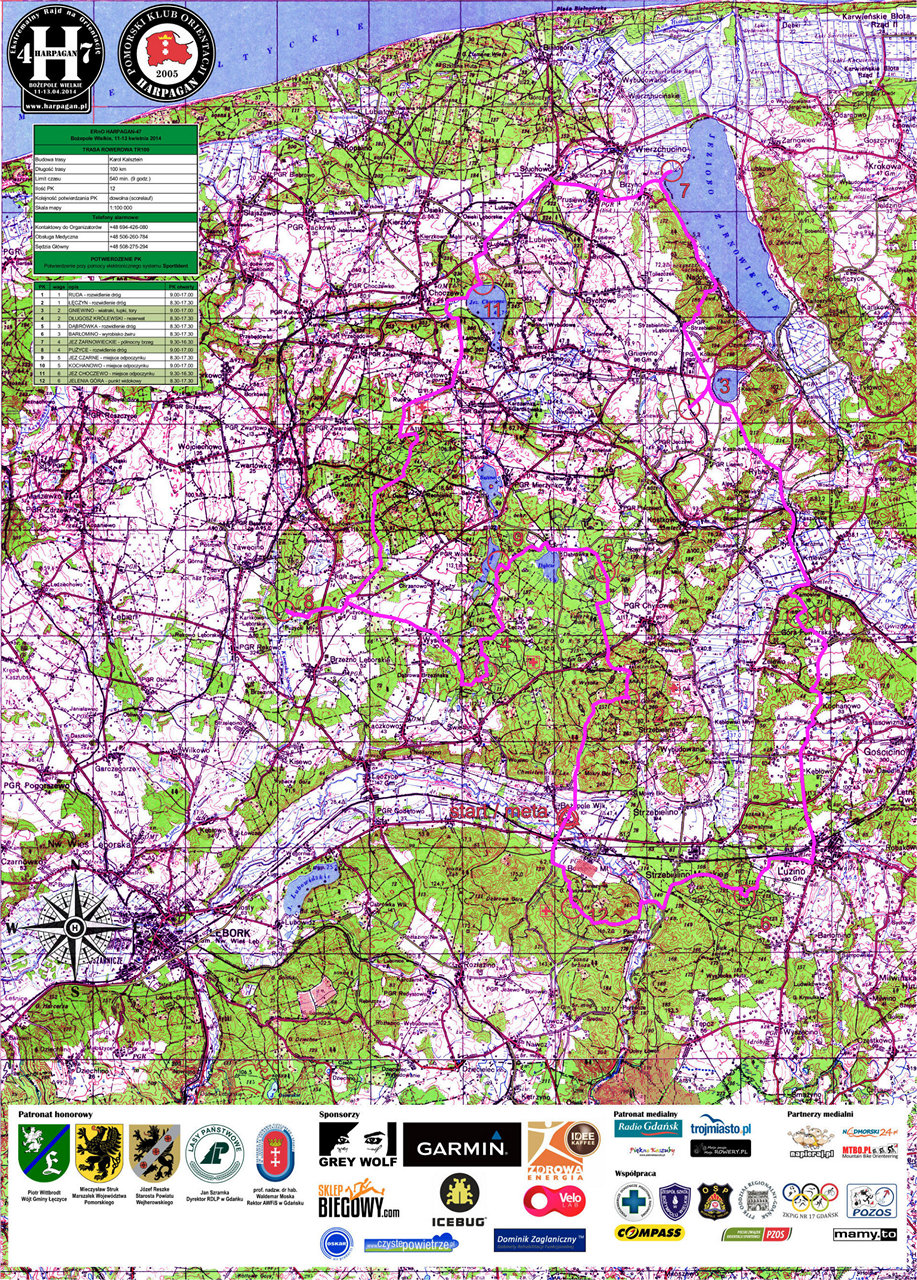The image size is (917, 1280).
Task: Open the Icebug sponsor logo
Action: click(x=460, y=1201)
